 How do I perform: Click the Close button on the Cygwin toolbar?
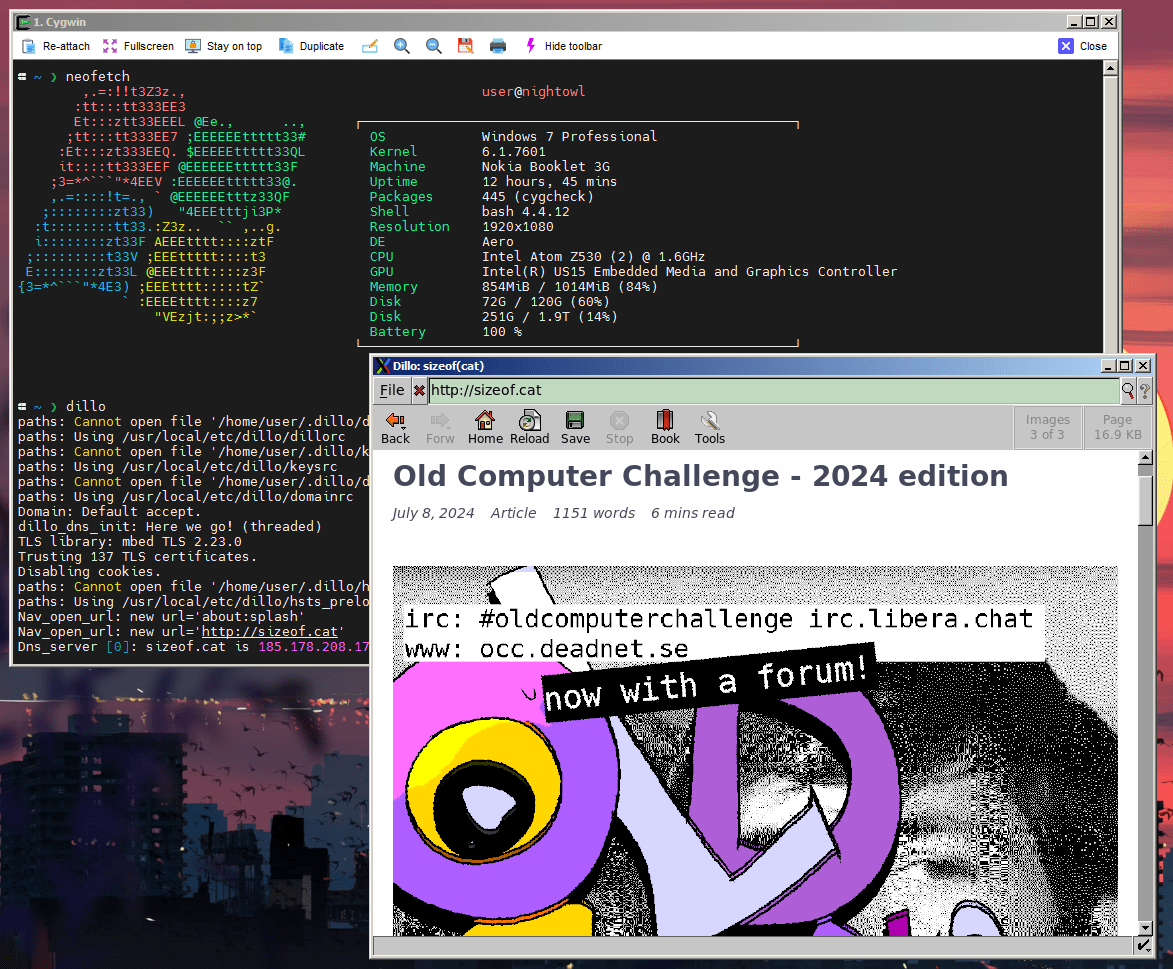click(1083, 46)
